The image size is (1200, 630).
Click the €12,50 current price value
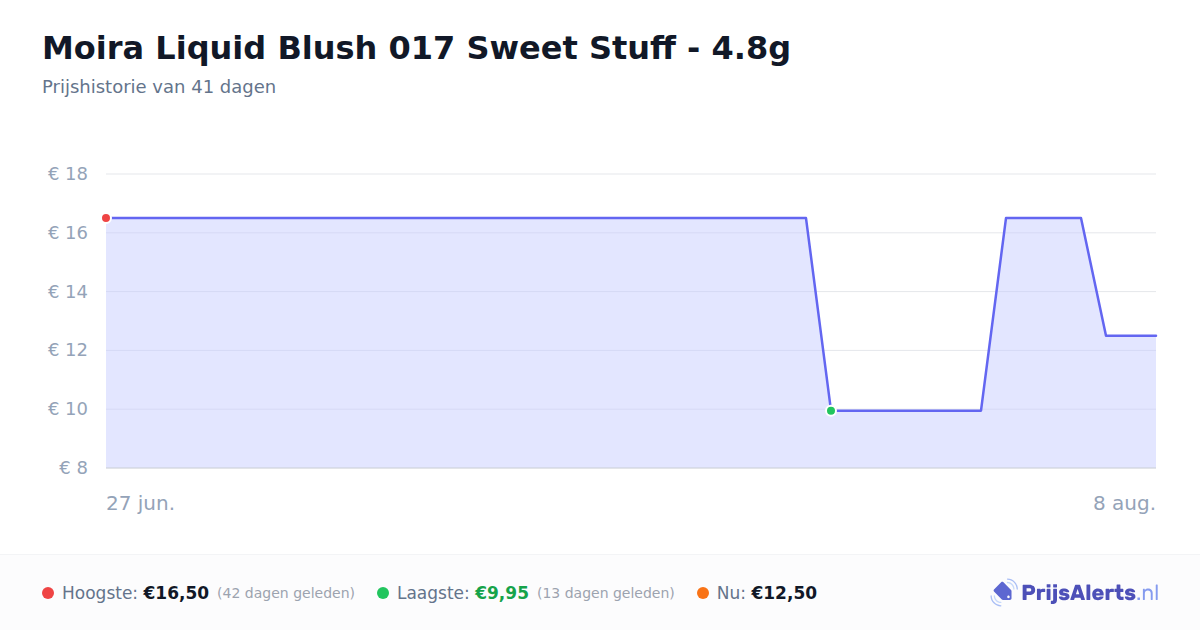pyautogui.click(x=784, y=593)
